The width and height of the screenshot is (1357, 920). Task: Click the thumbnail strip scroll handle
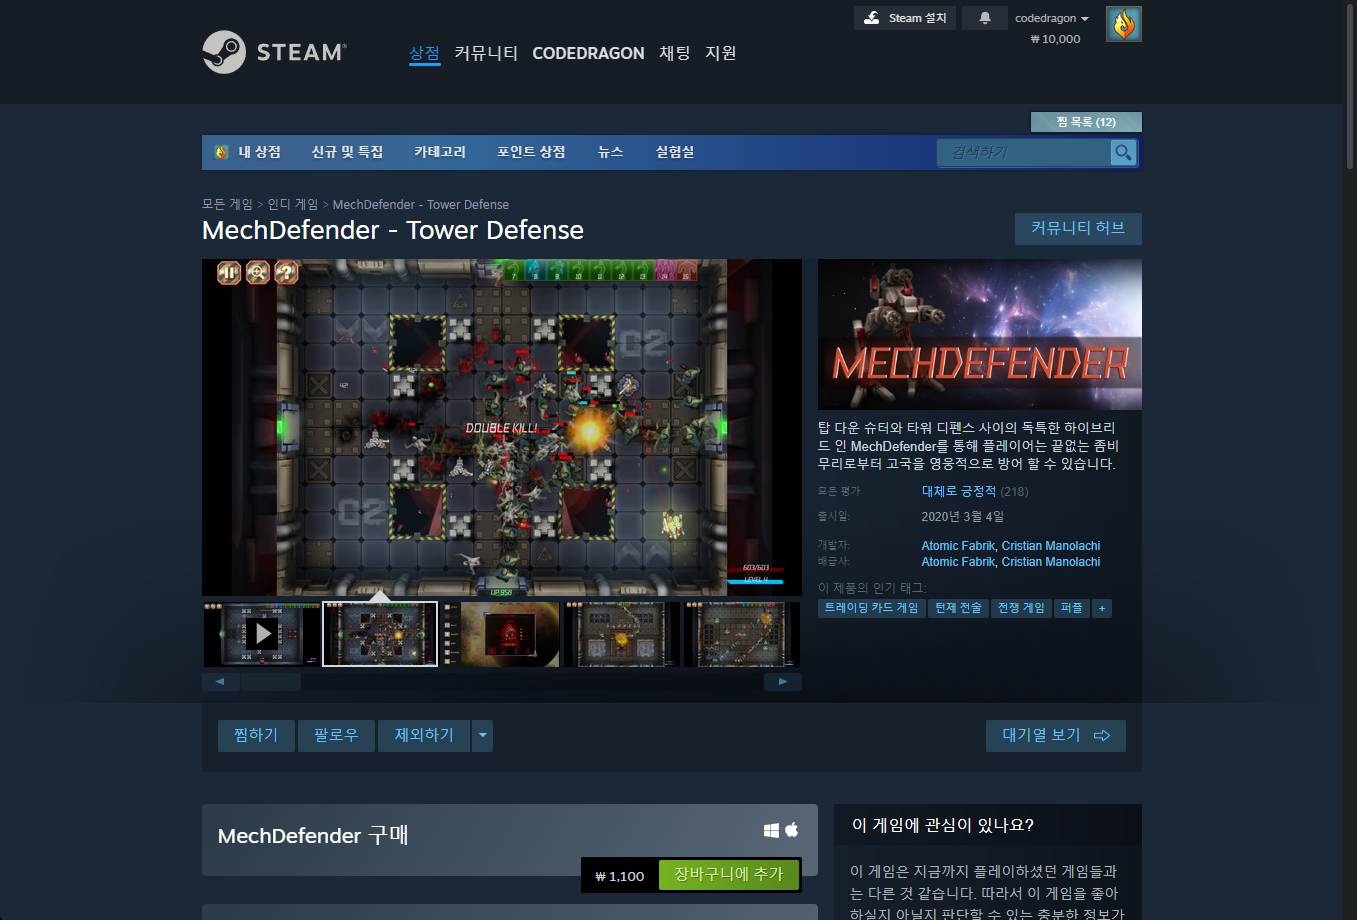pos(271,682)
